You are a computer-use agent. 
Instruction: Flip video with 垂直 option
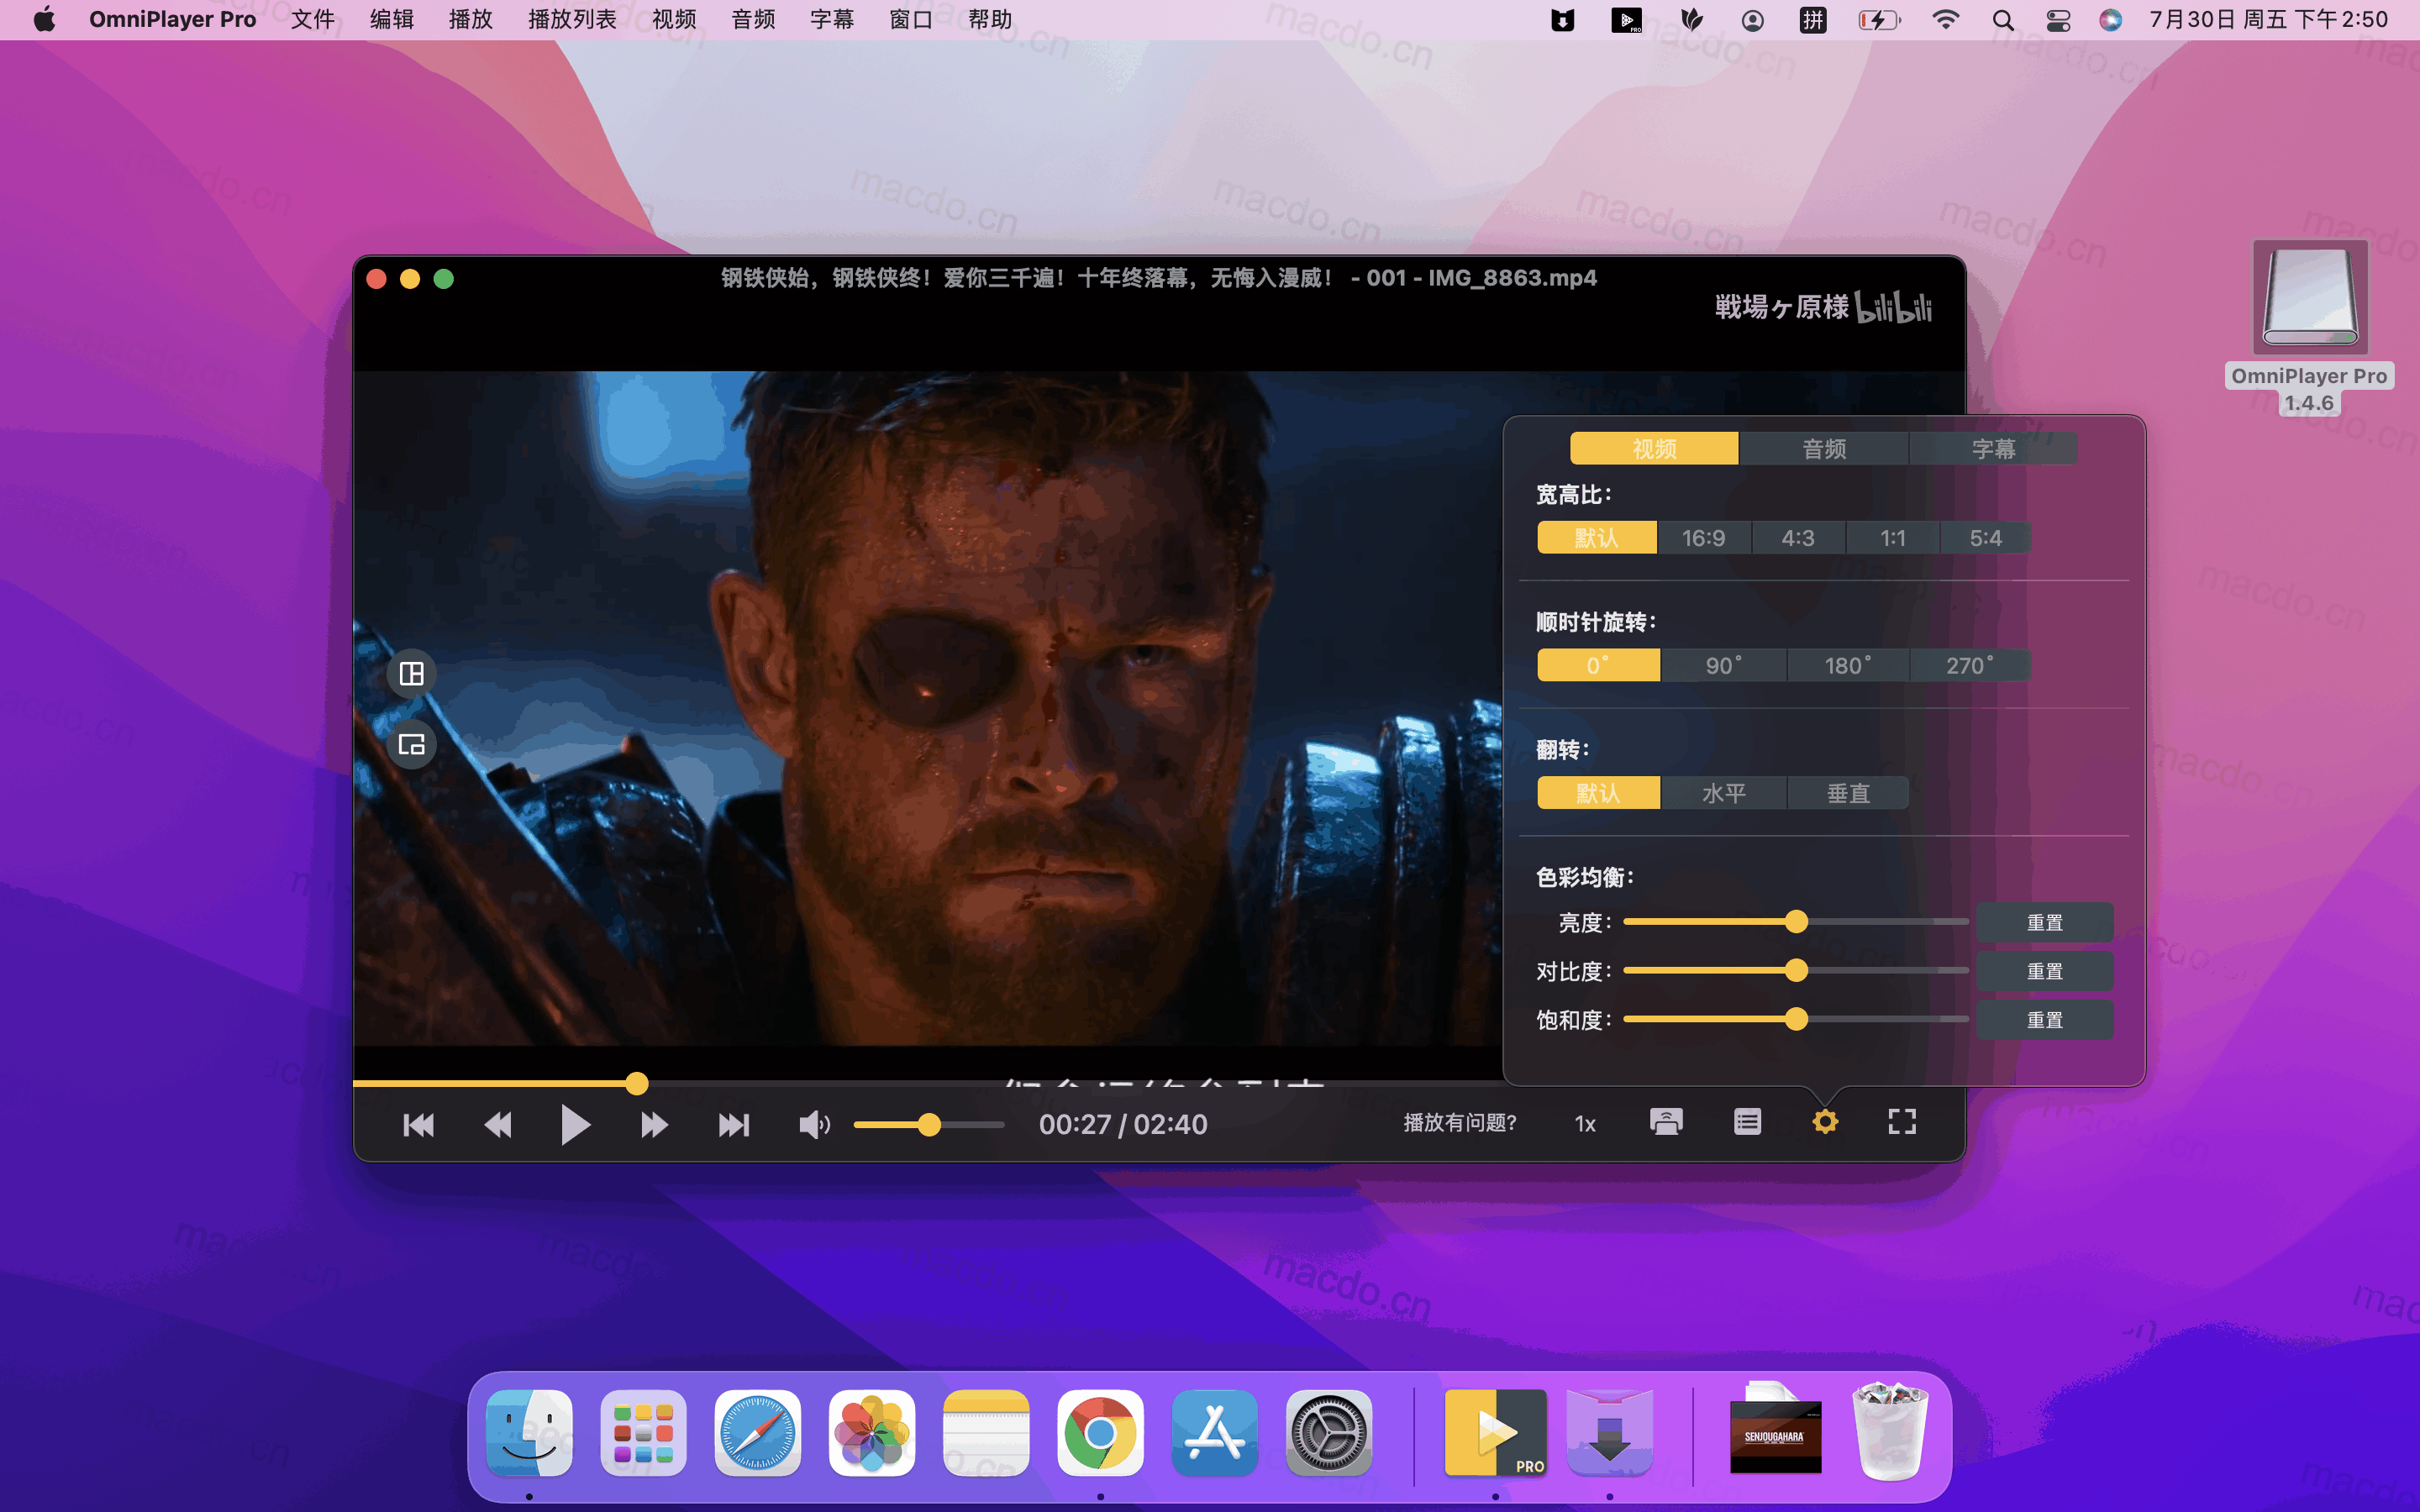tap(1848, 793)
